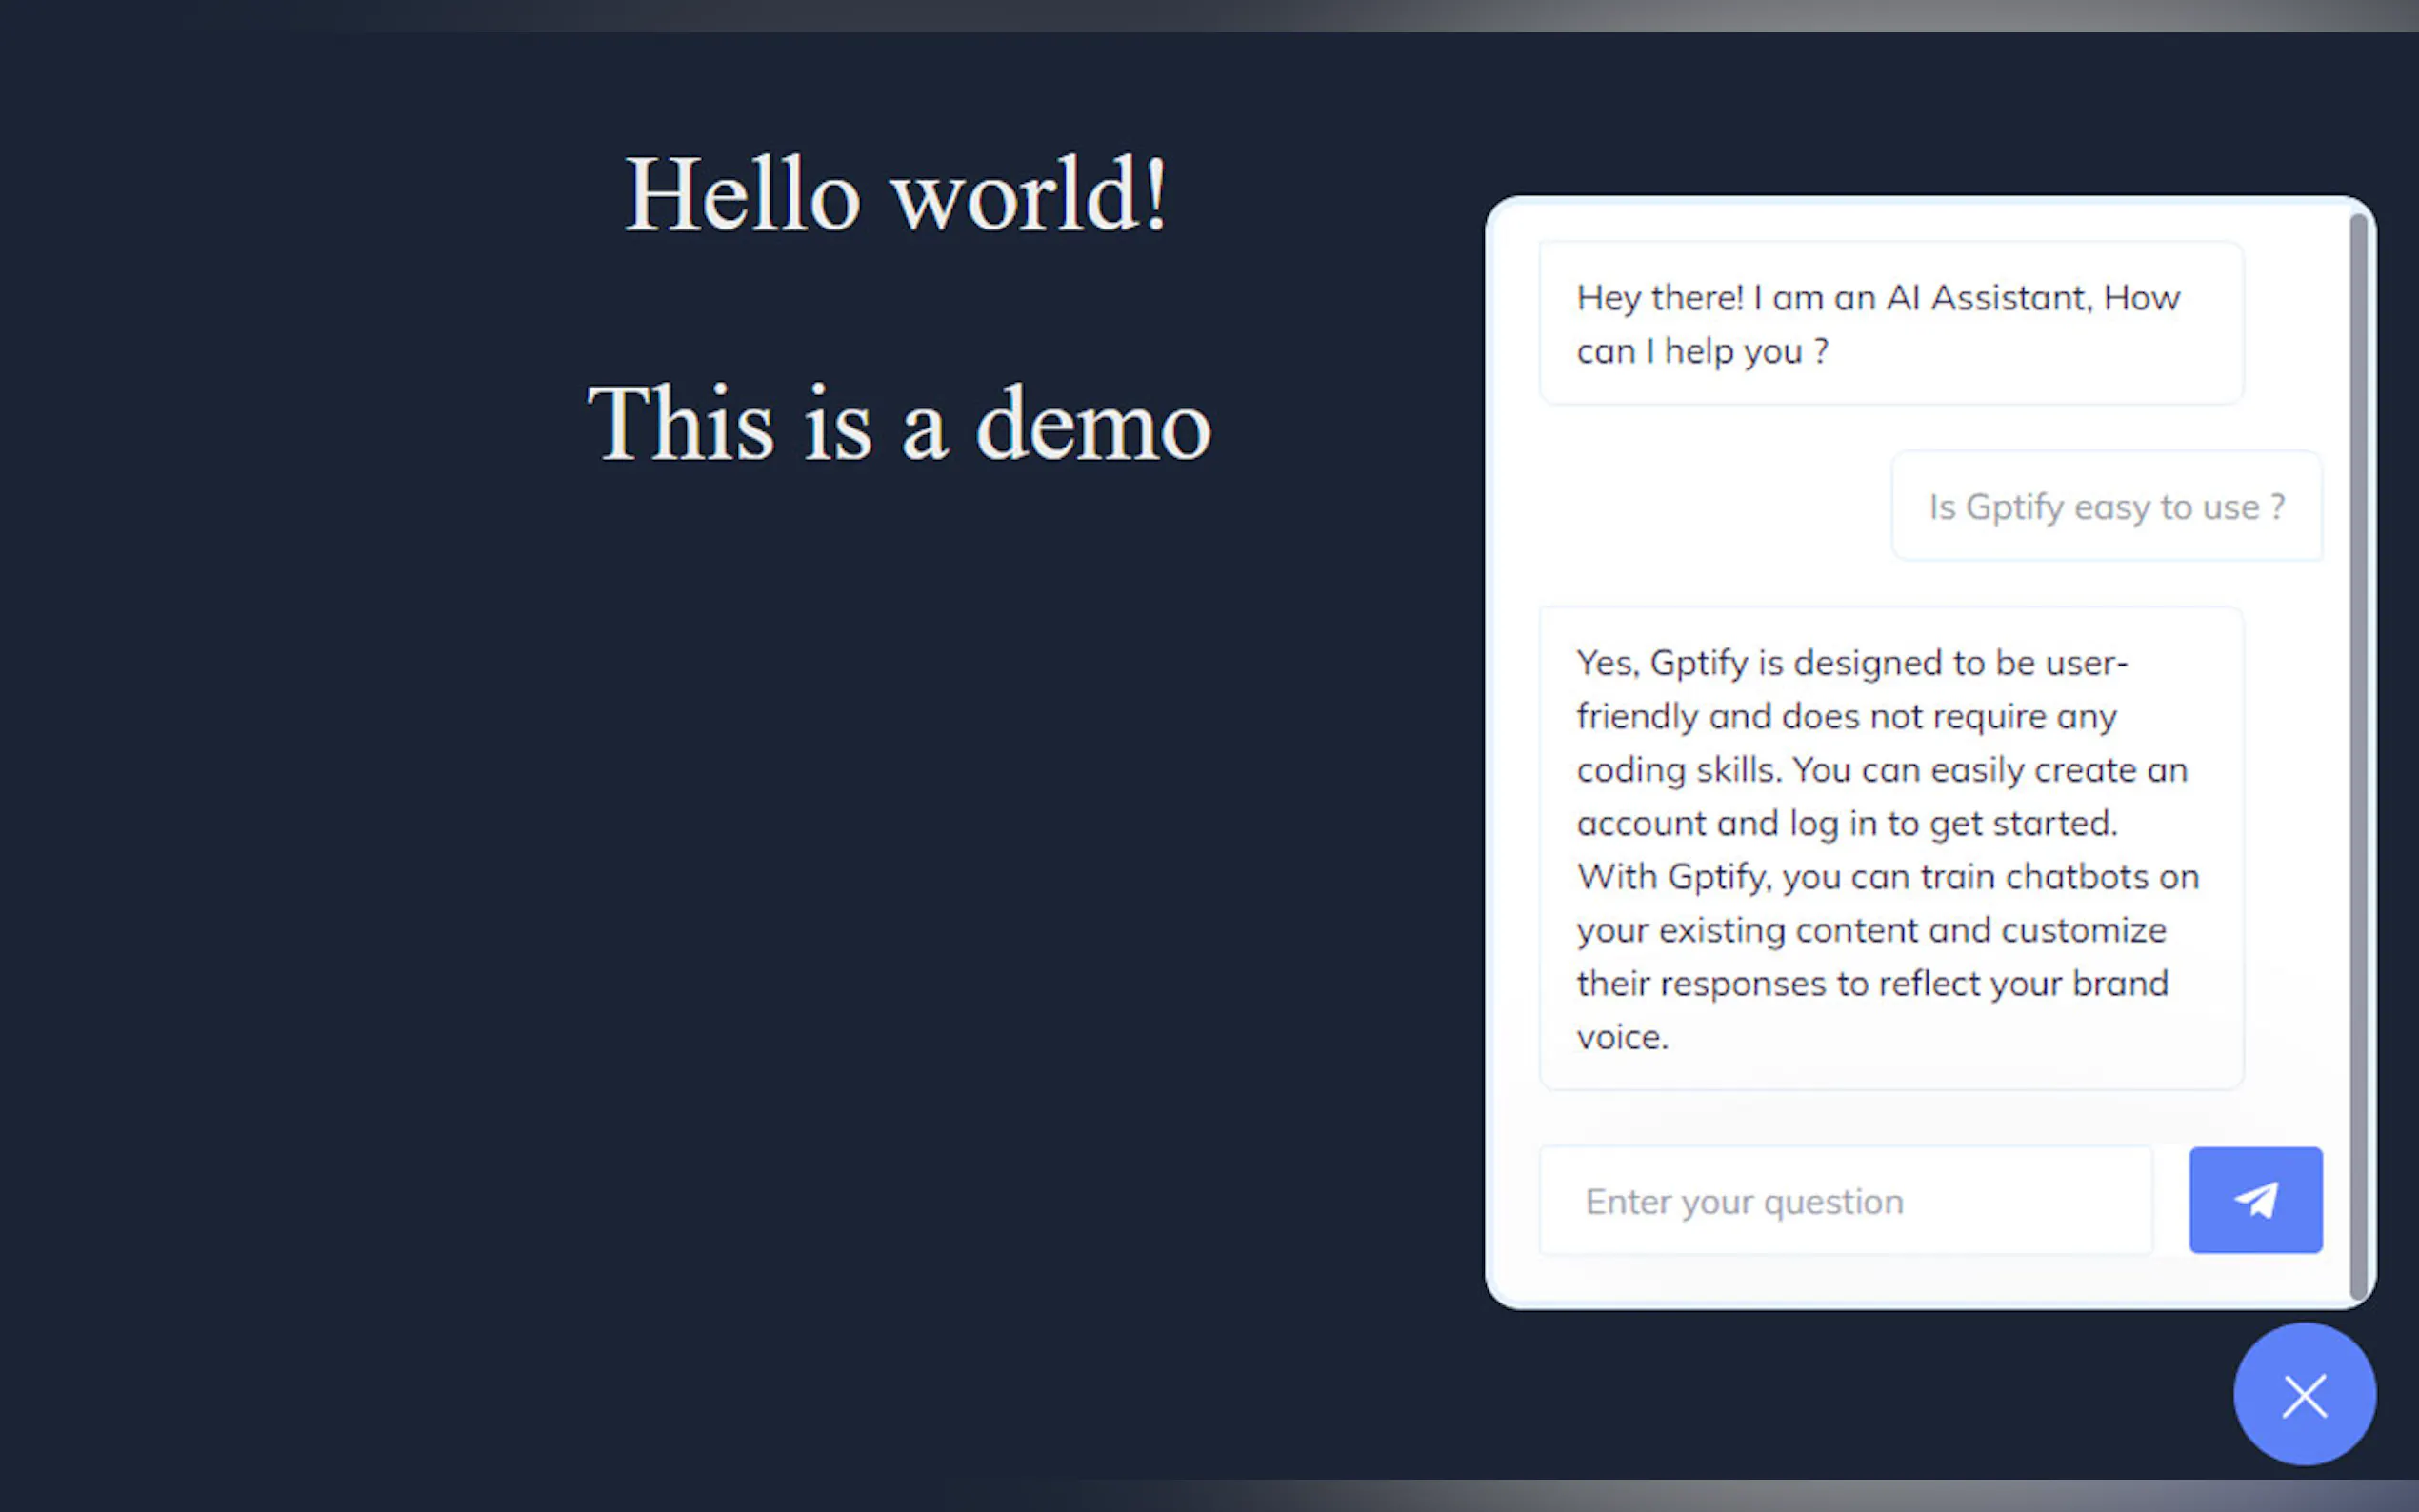Click 'can I help you ?' text
Screen dimensions: 2419x1512
coord(1702,351)
